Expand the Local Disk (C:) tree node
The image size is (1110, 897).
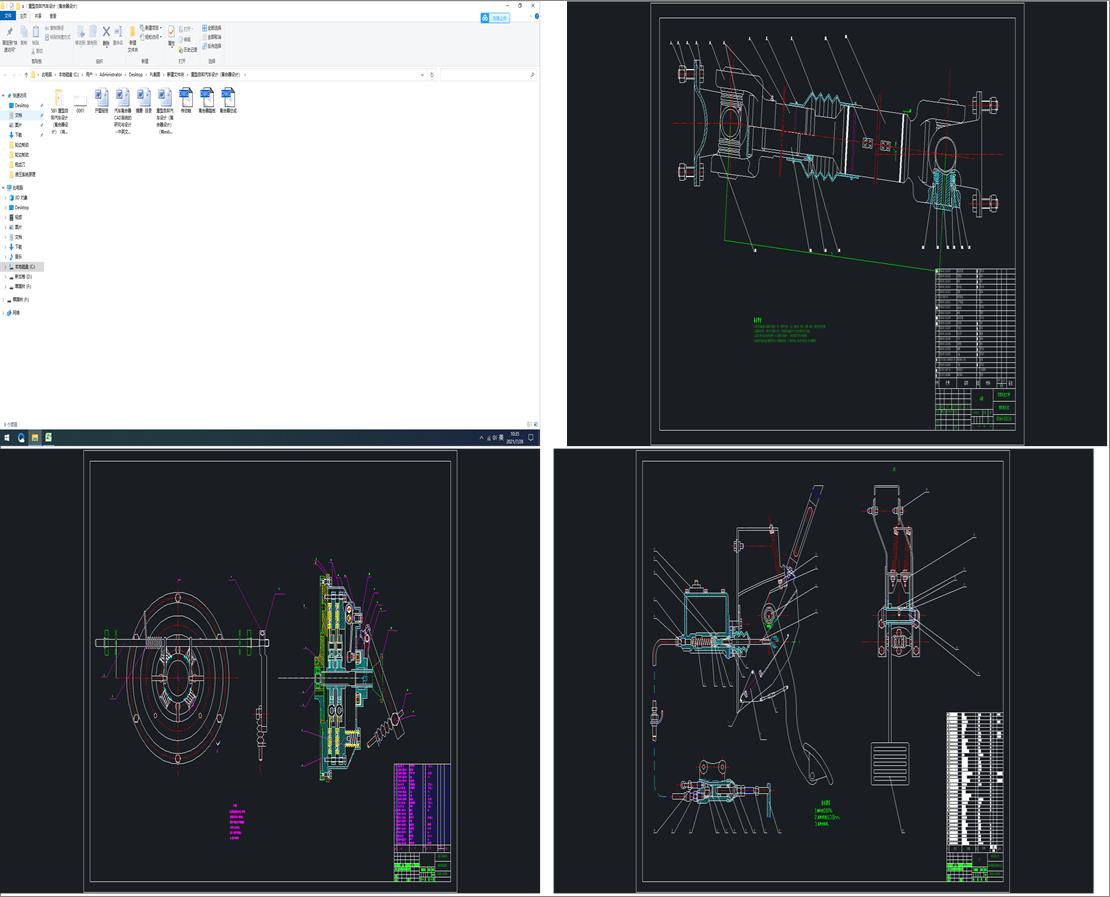tap(5, 267)
